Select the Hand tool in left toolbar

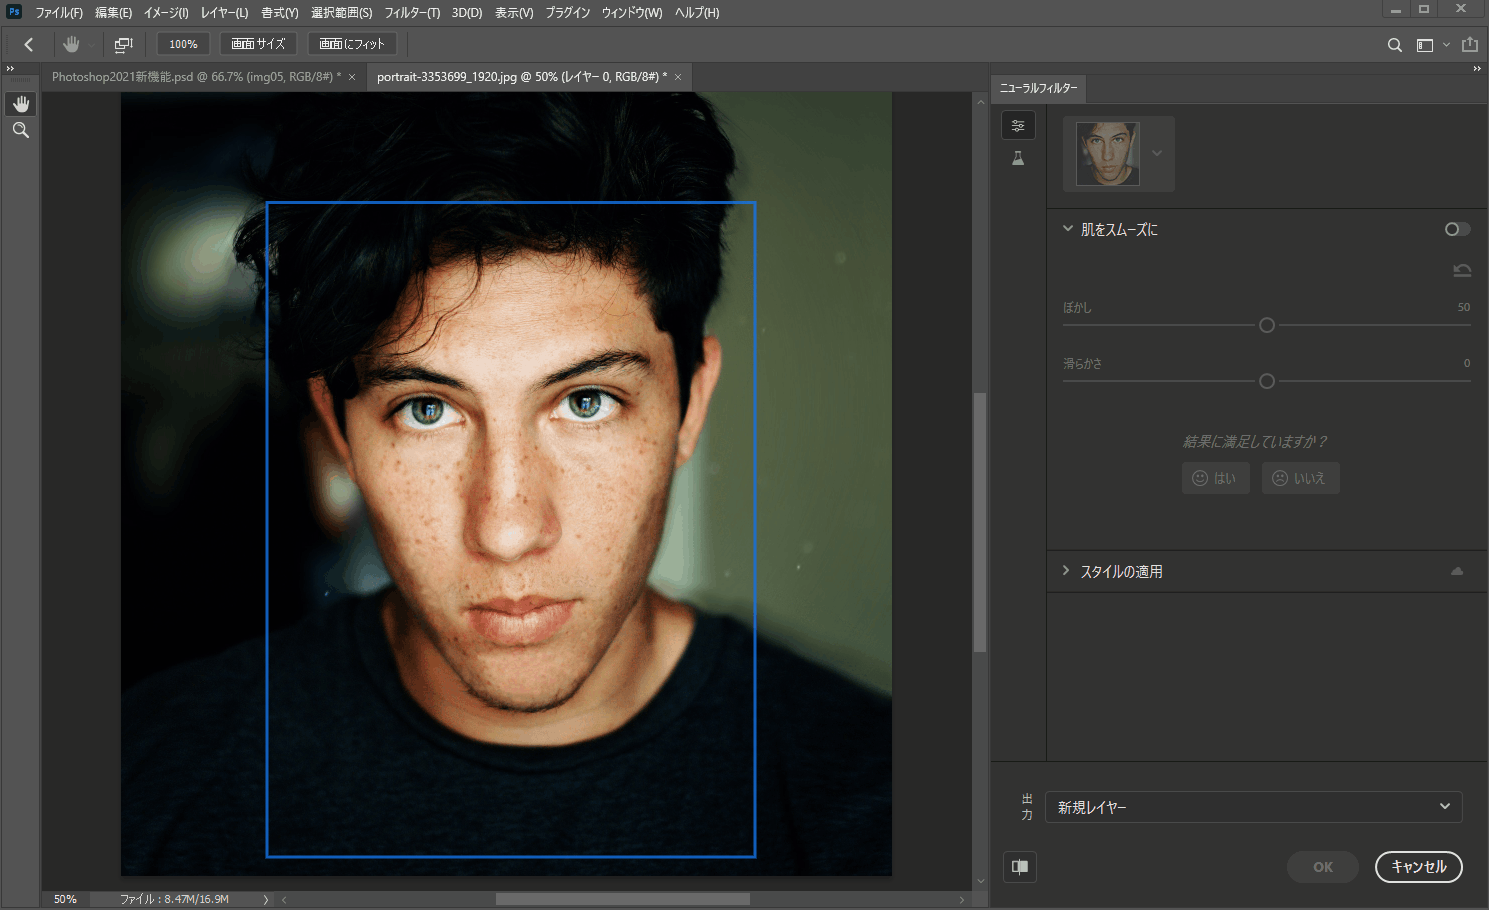coord(21,104)
